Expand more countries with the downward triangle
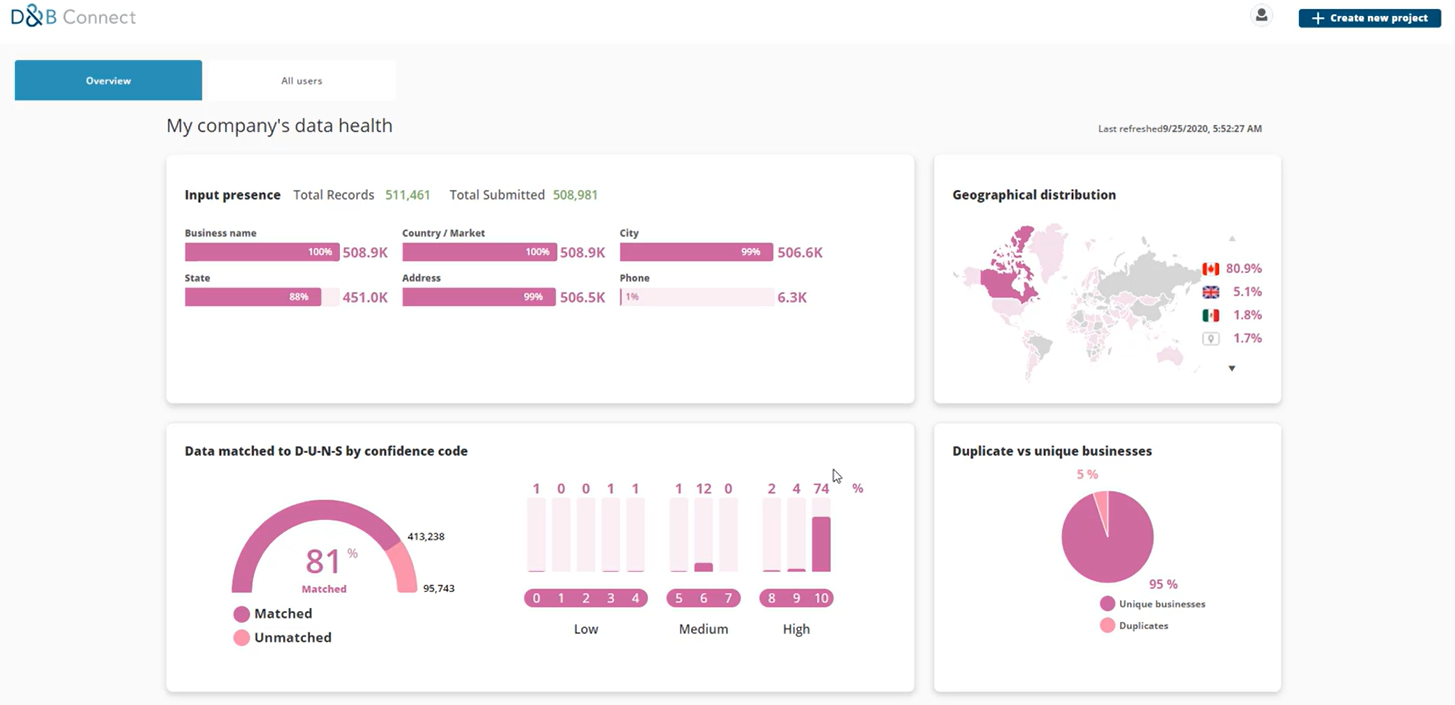Viewport: 1455px width, 705px height. point(1231,368)
